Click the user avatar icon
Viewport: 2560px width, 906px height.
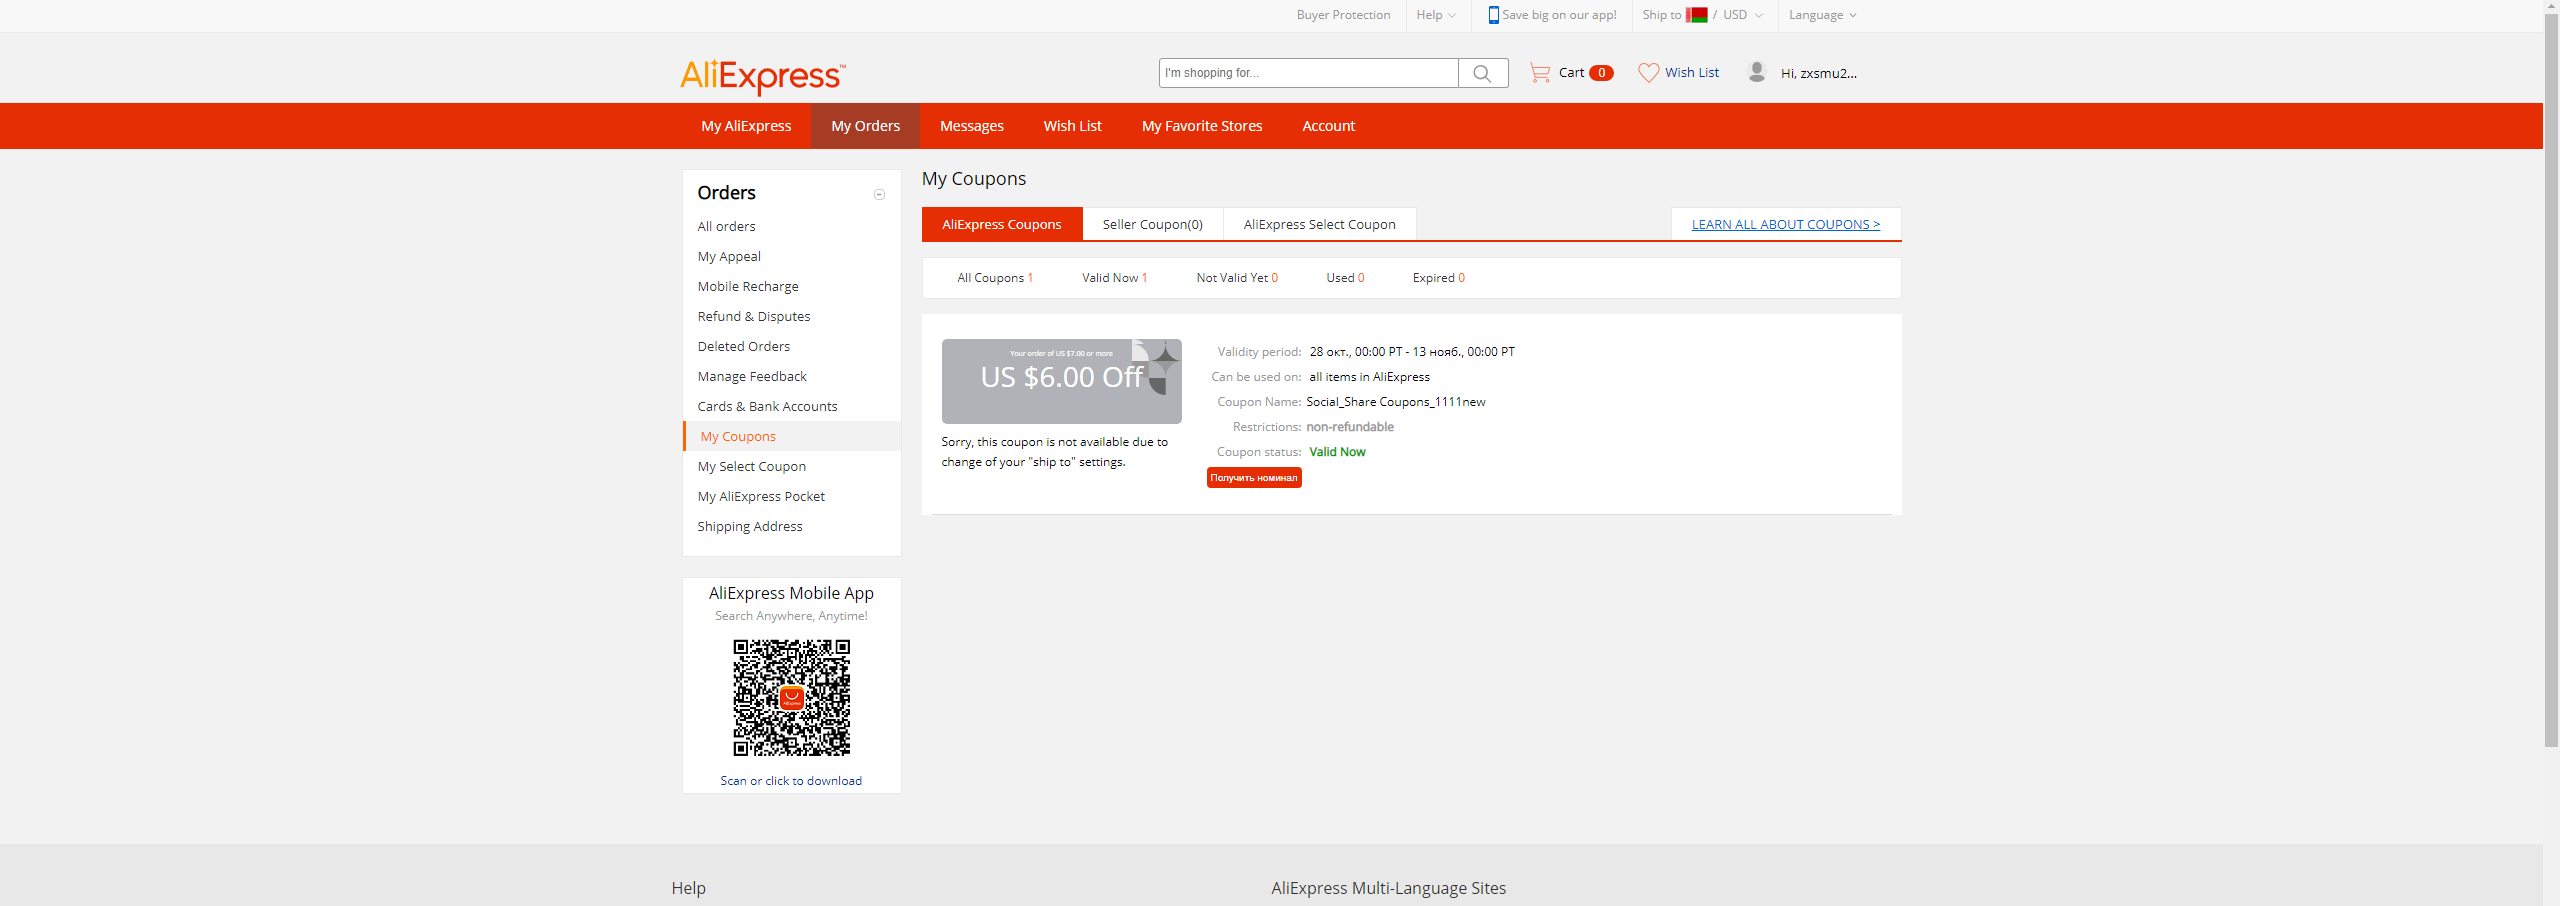(1756, 72)
